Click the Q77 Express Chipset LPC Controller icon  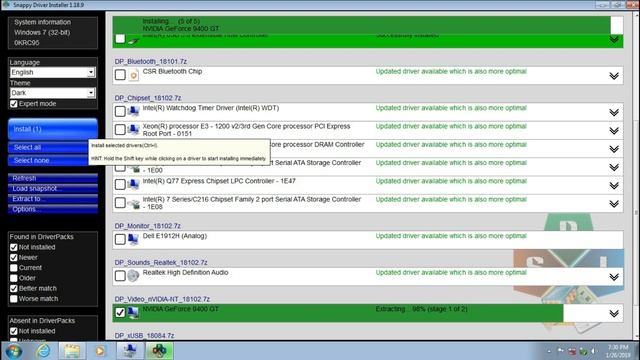[x=133, y=184]
